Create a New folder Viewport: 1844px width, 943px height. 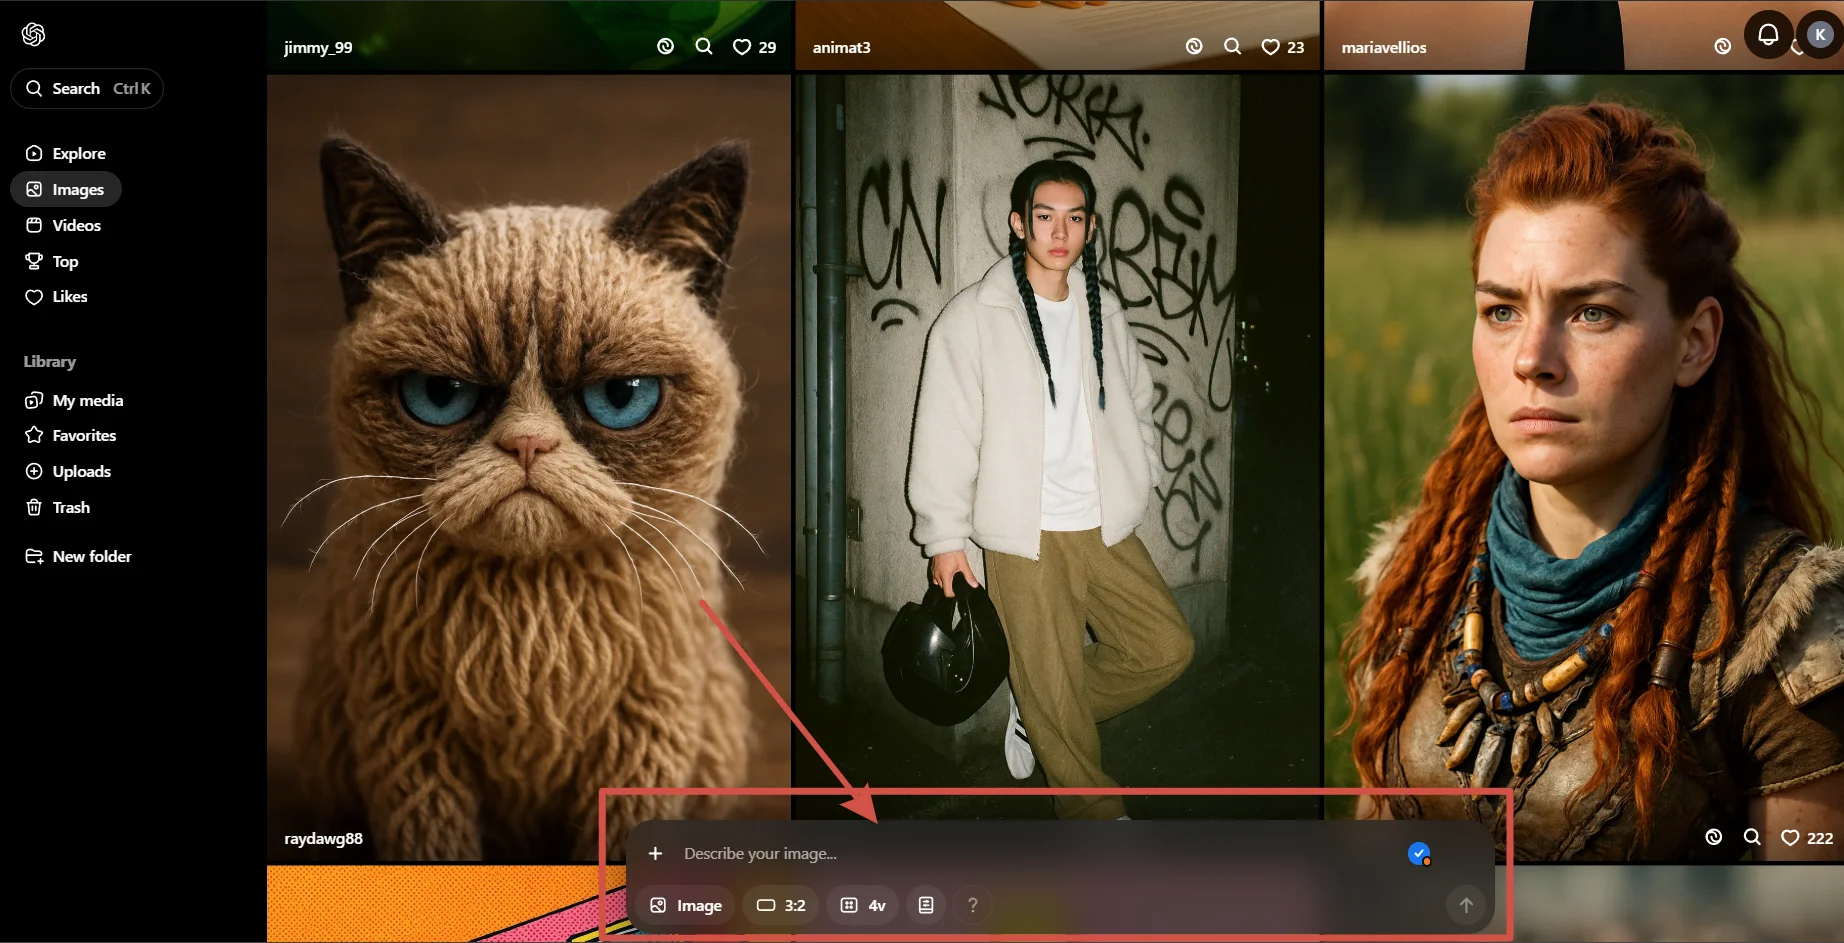tap(79, 556)
